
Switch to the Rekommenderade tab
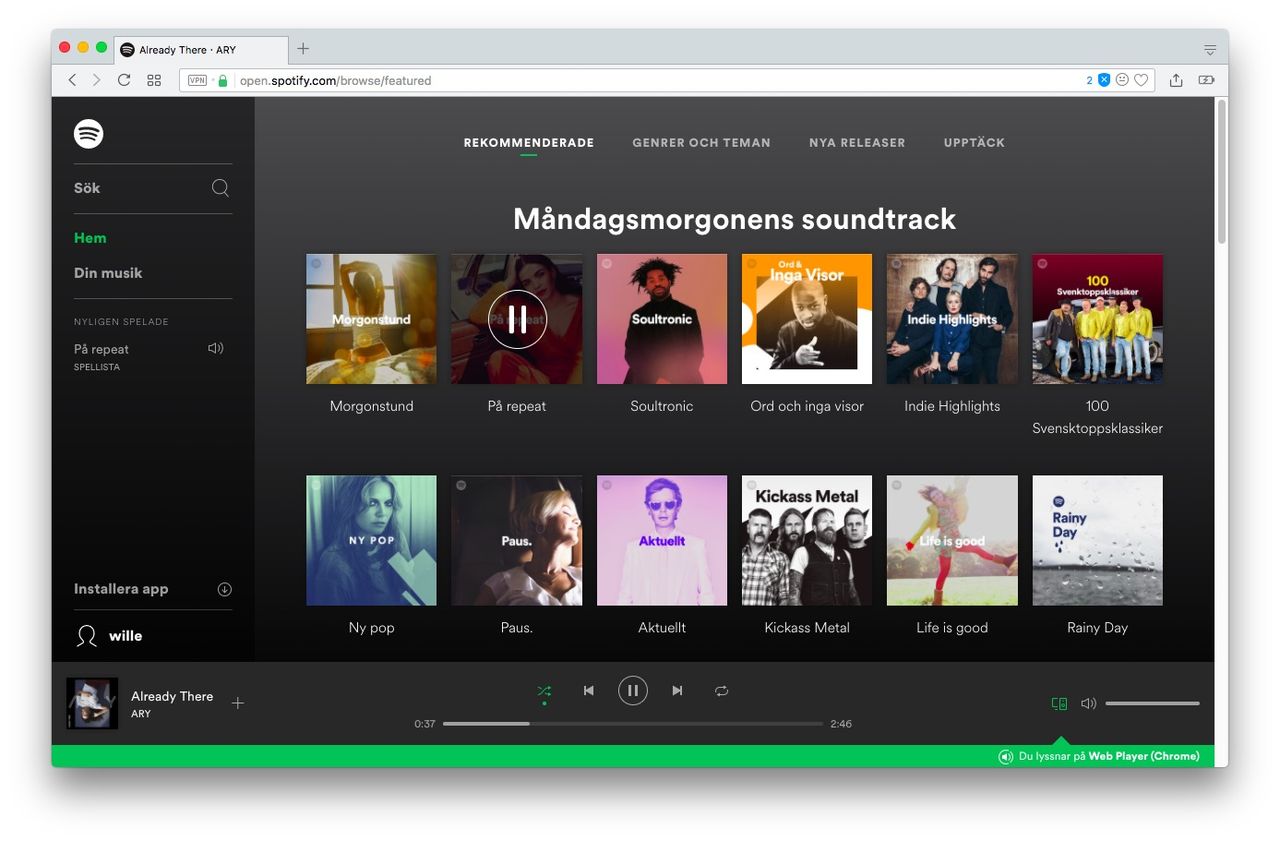[529, 143]
